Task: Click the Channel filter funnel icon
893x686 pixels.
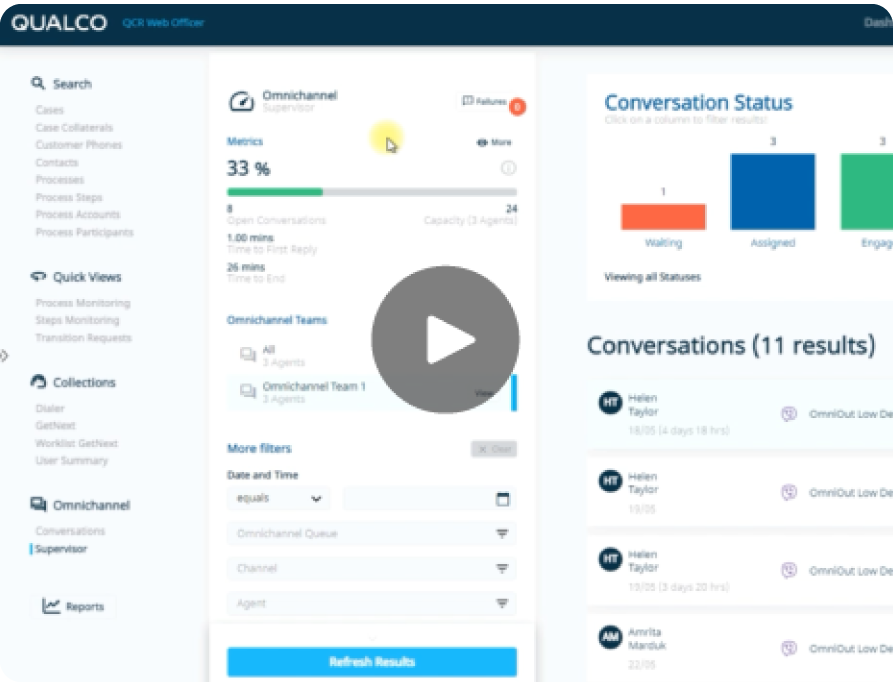Action: tap(502, 569)
